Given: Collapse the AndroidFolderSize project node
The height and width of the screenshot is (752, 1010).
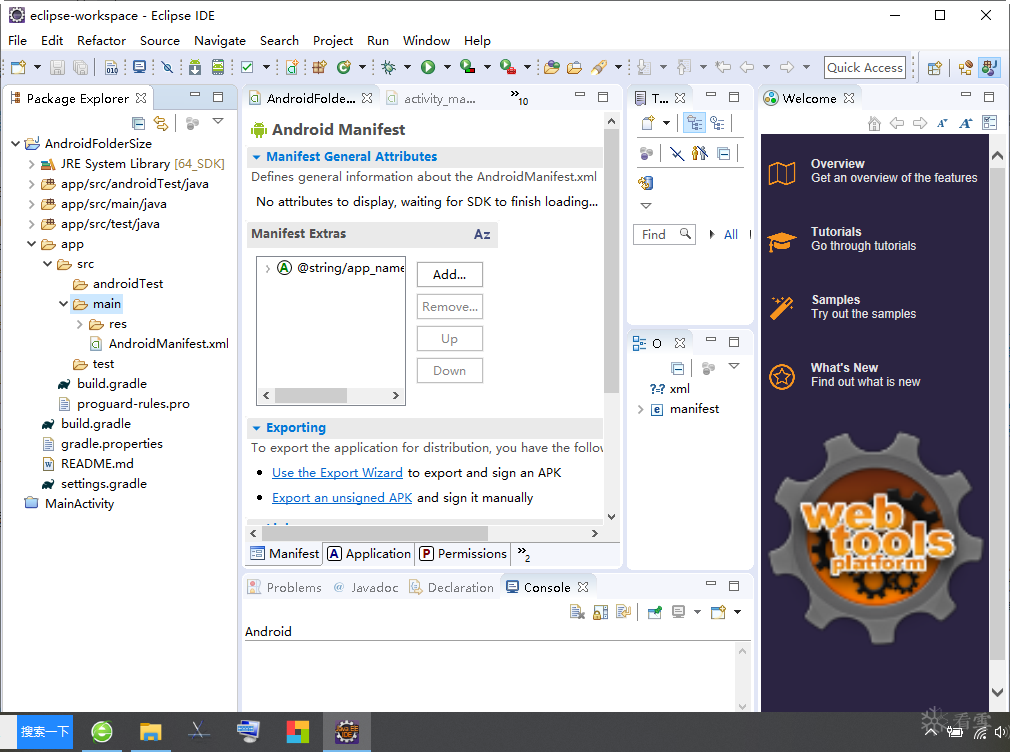Looking at the screenshot, I should click(x=15, y=144).
